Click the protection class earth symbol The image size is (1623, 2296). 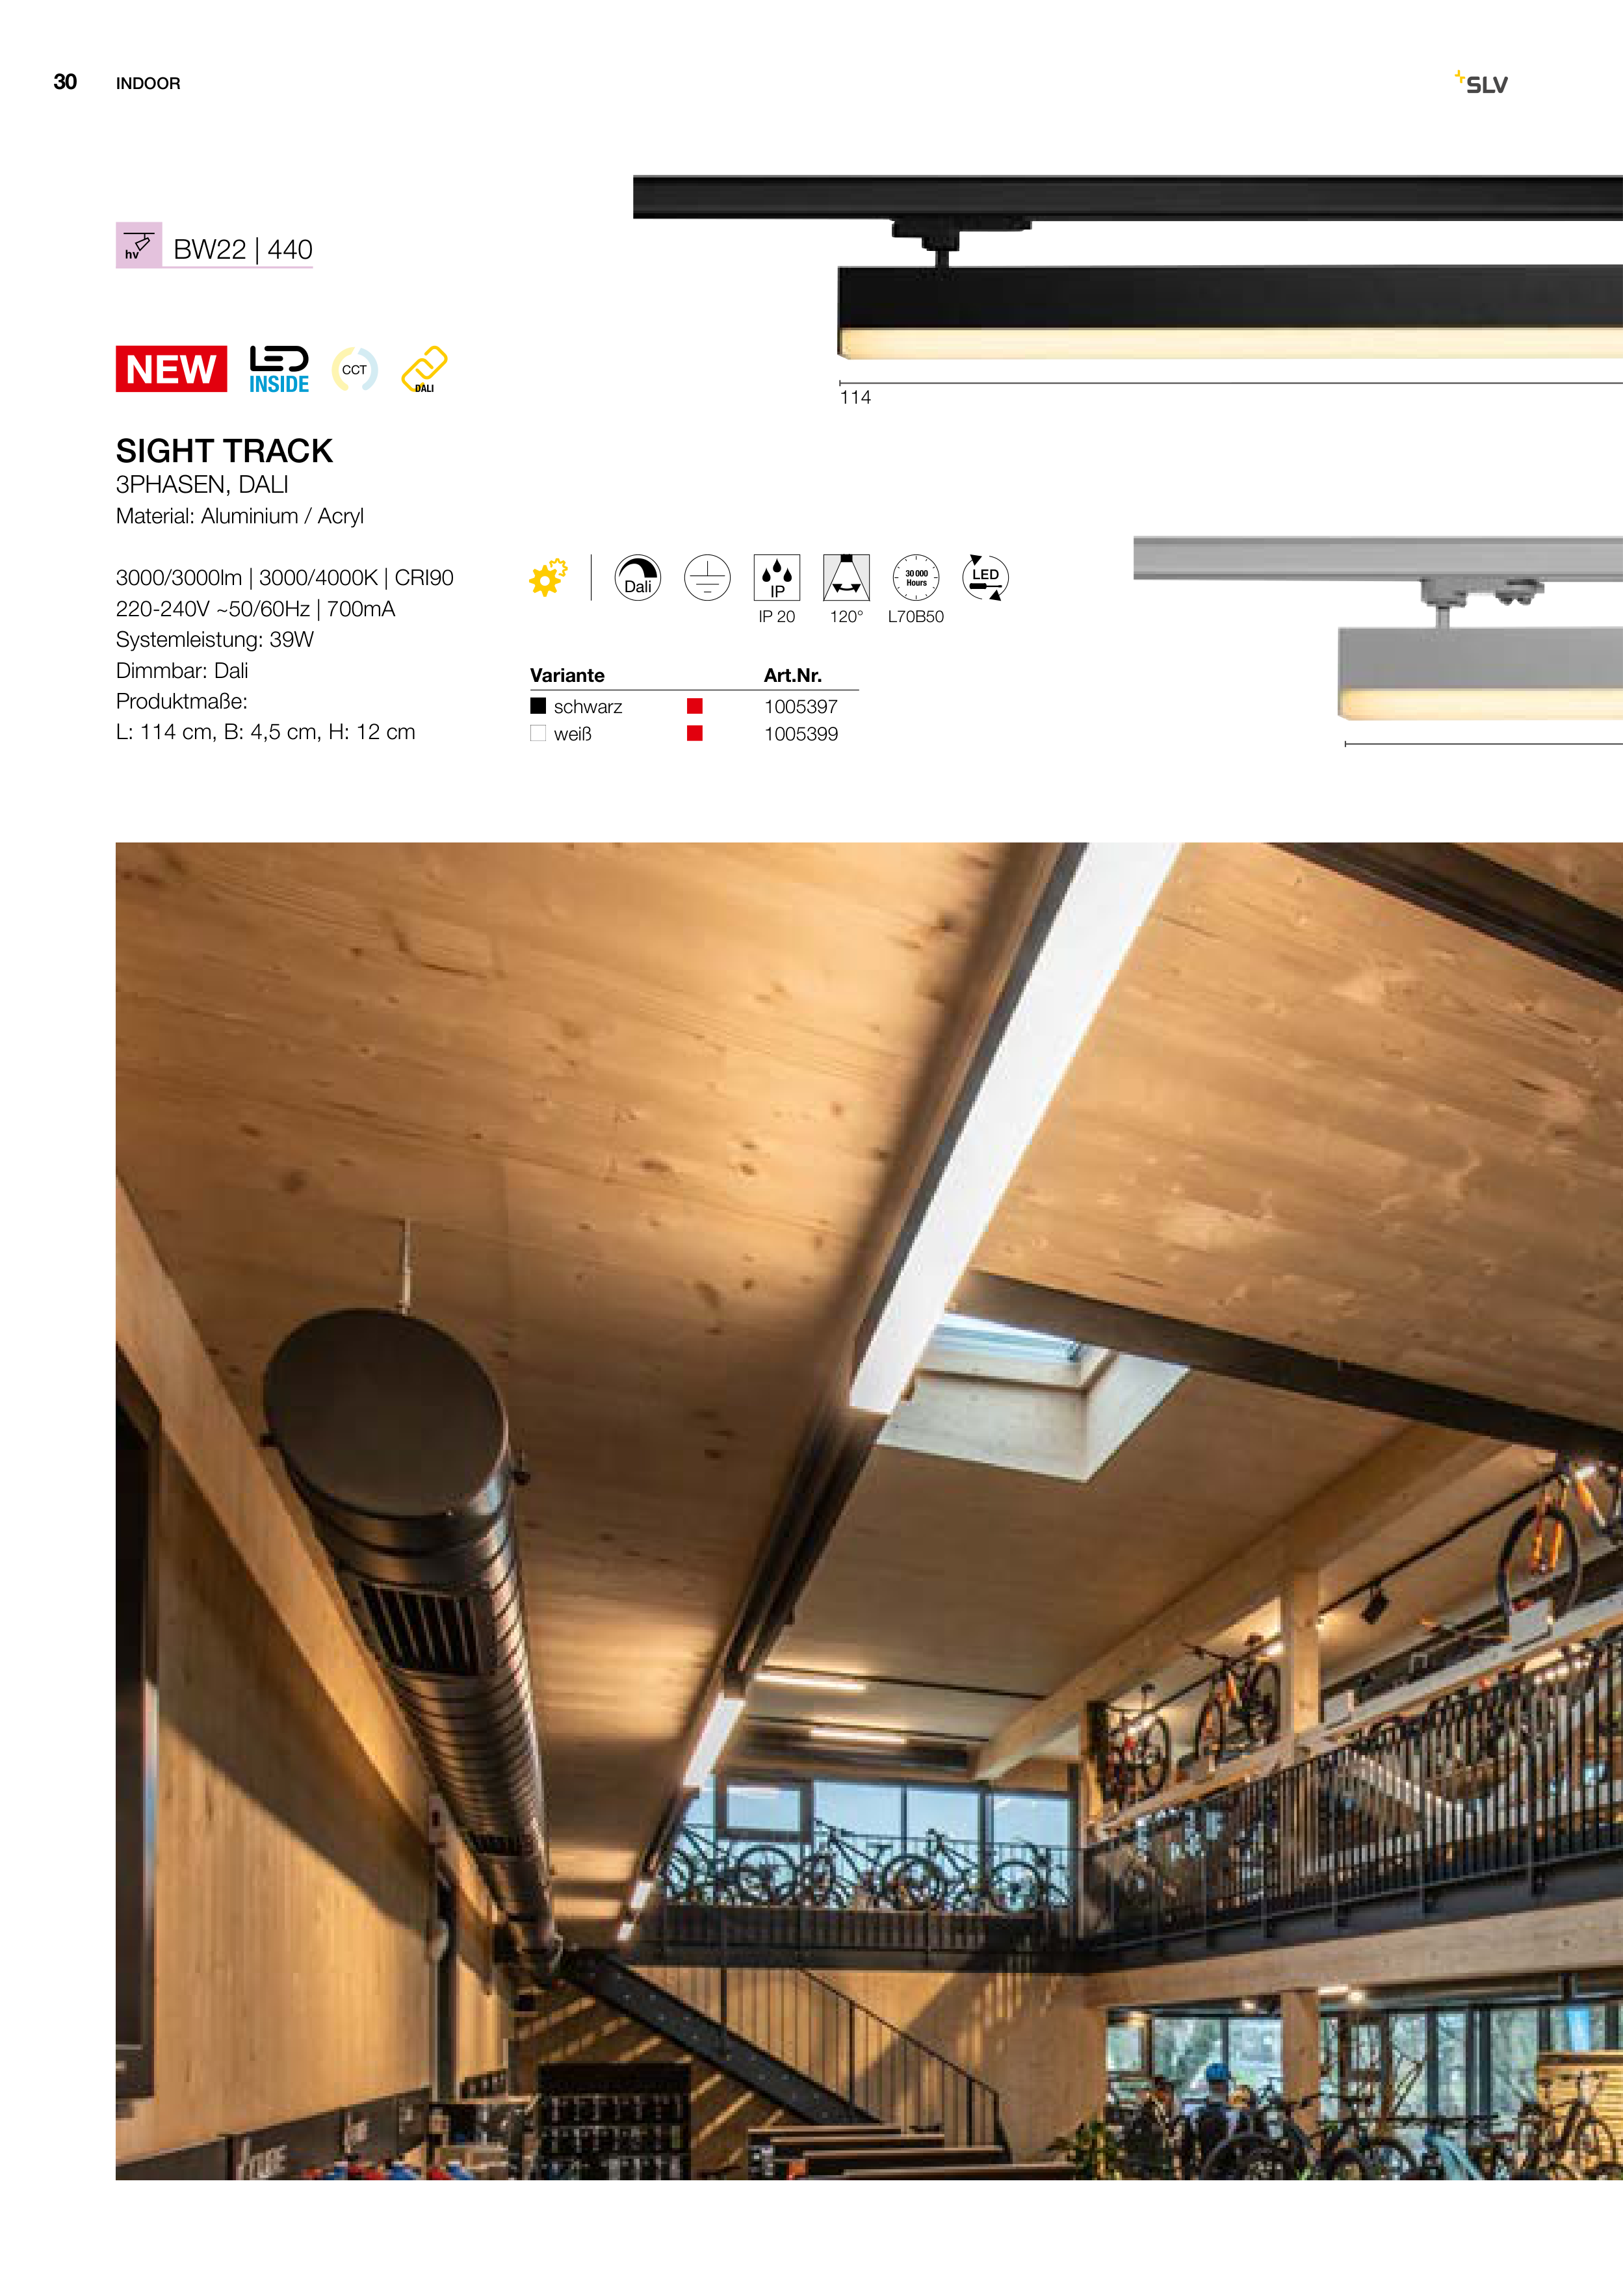click(x=707, y=577)
